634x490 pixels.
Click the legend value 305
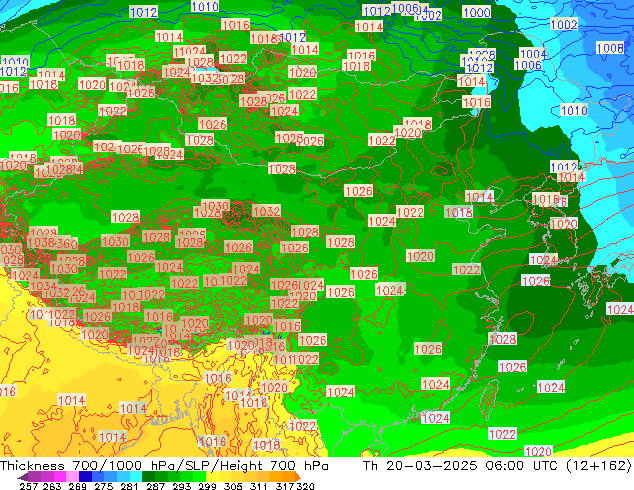[233, 486]
